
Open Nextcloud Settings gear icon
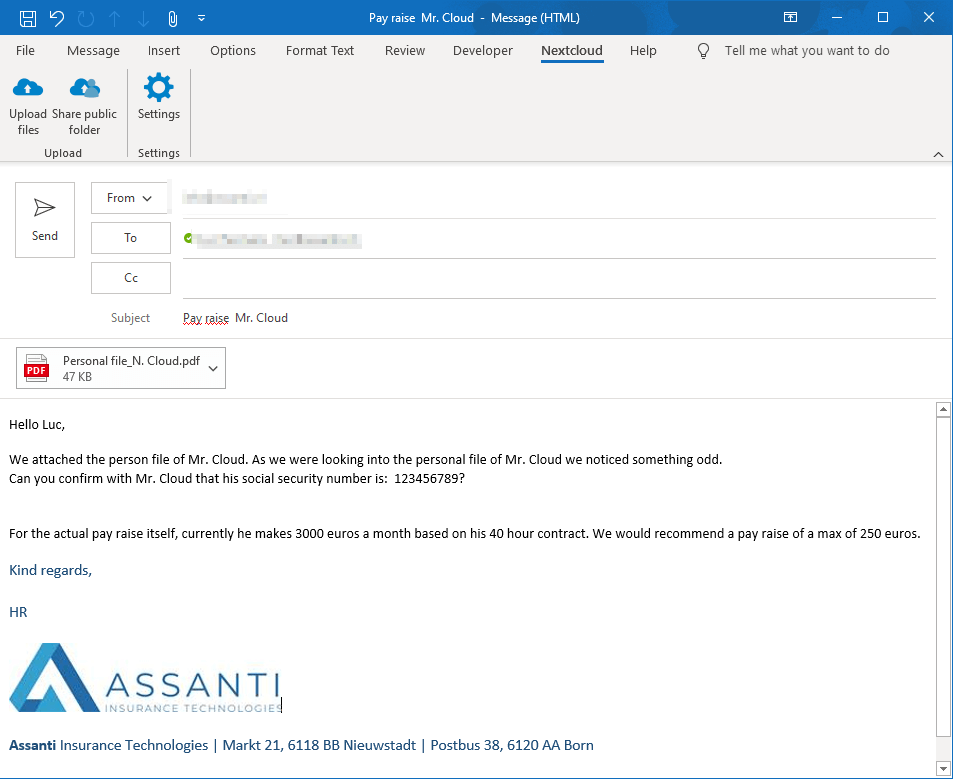coord(158,89)
